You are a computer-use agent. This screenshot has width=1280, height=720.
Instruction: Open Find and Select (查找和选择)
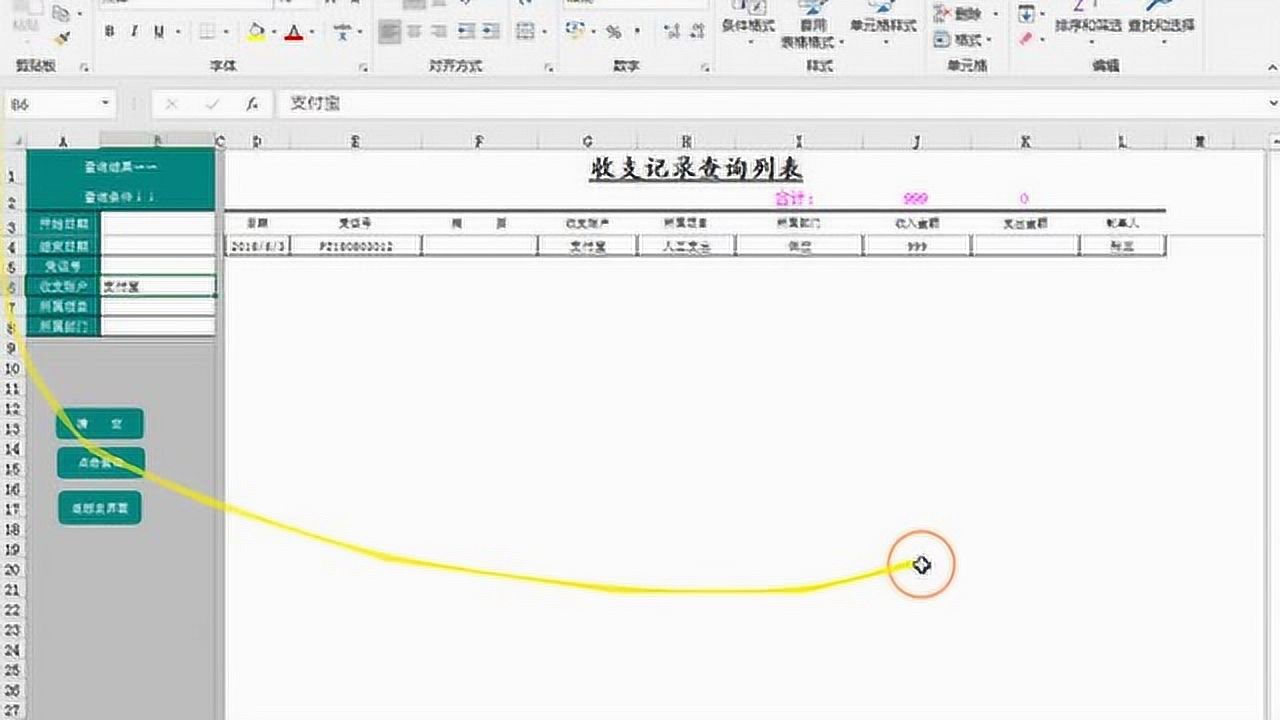pos(1161,20)
